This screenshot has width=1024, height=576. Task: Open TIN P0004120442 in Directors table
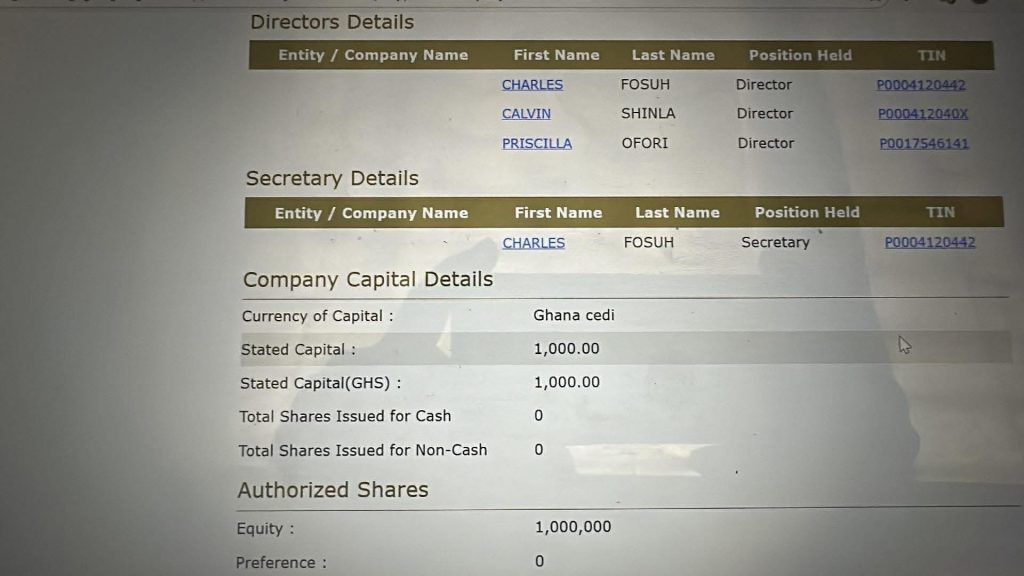[x=921, y=85]
